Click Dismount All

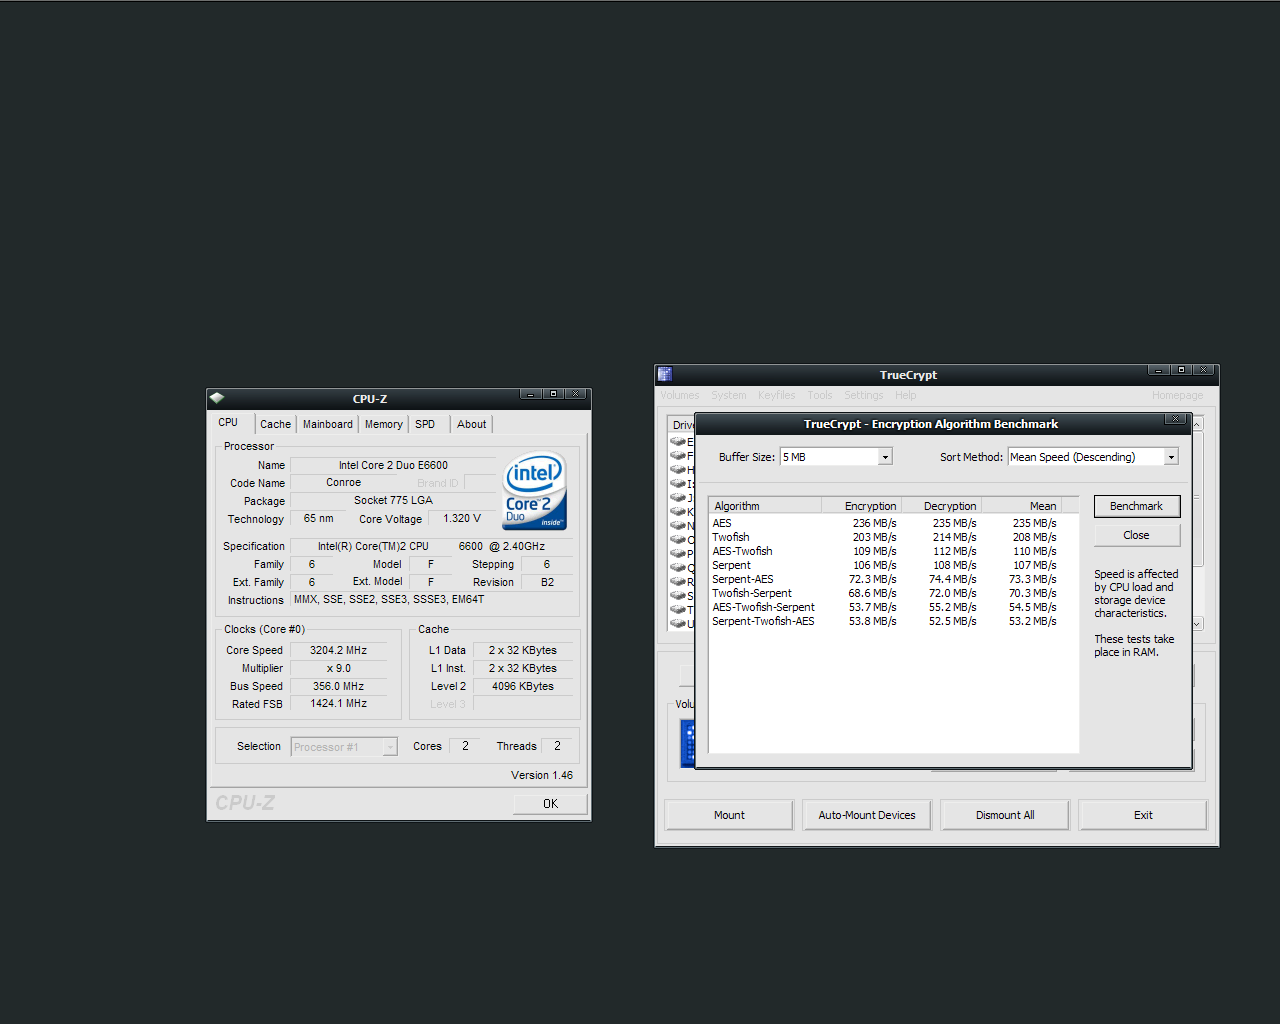tap(1005, 815)
